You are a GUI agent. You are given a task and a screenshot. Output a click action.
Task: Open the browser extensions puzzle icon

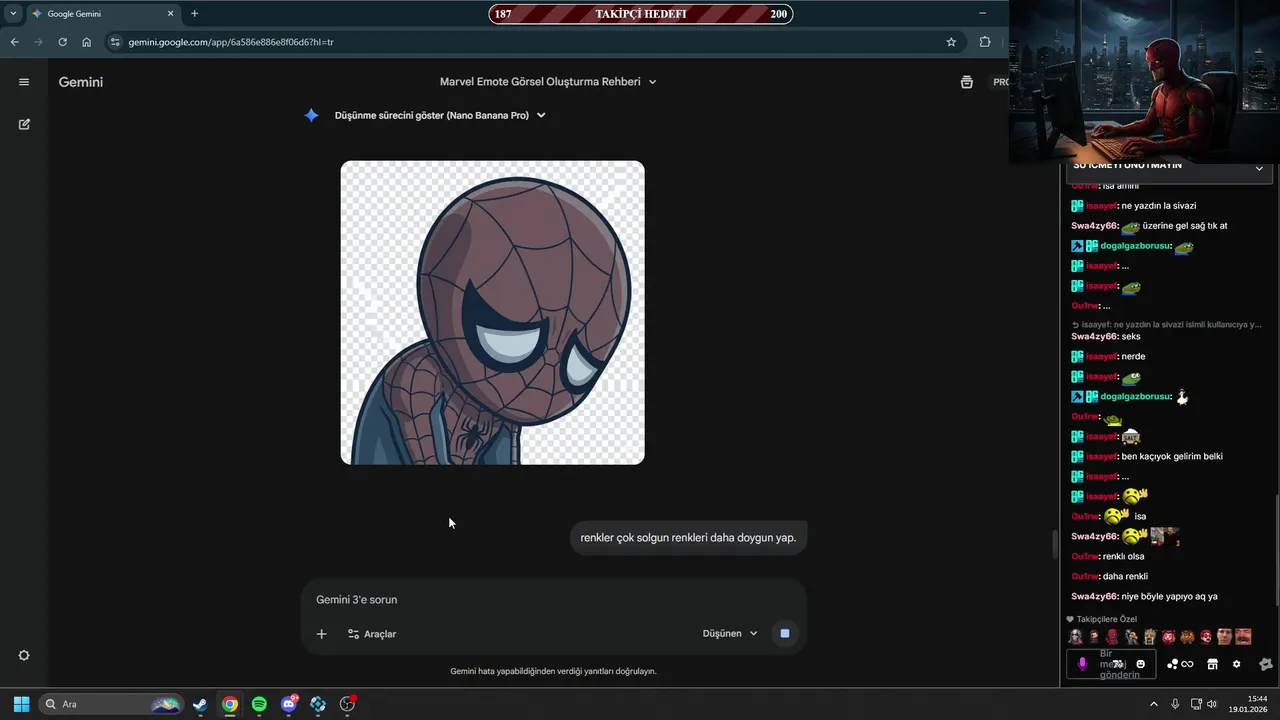[x=985, y=42]
